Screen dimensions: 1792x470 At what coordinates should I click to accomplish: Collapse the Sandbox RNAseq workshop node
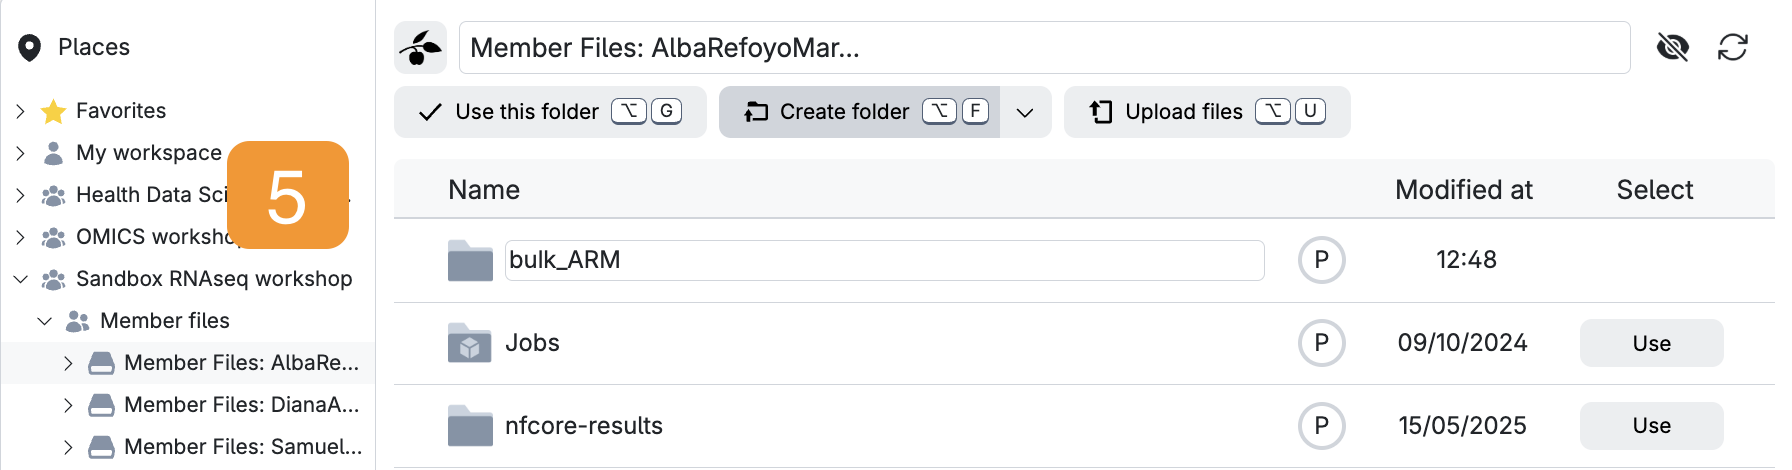point(20,279)
